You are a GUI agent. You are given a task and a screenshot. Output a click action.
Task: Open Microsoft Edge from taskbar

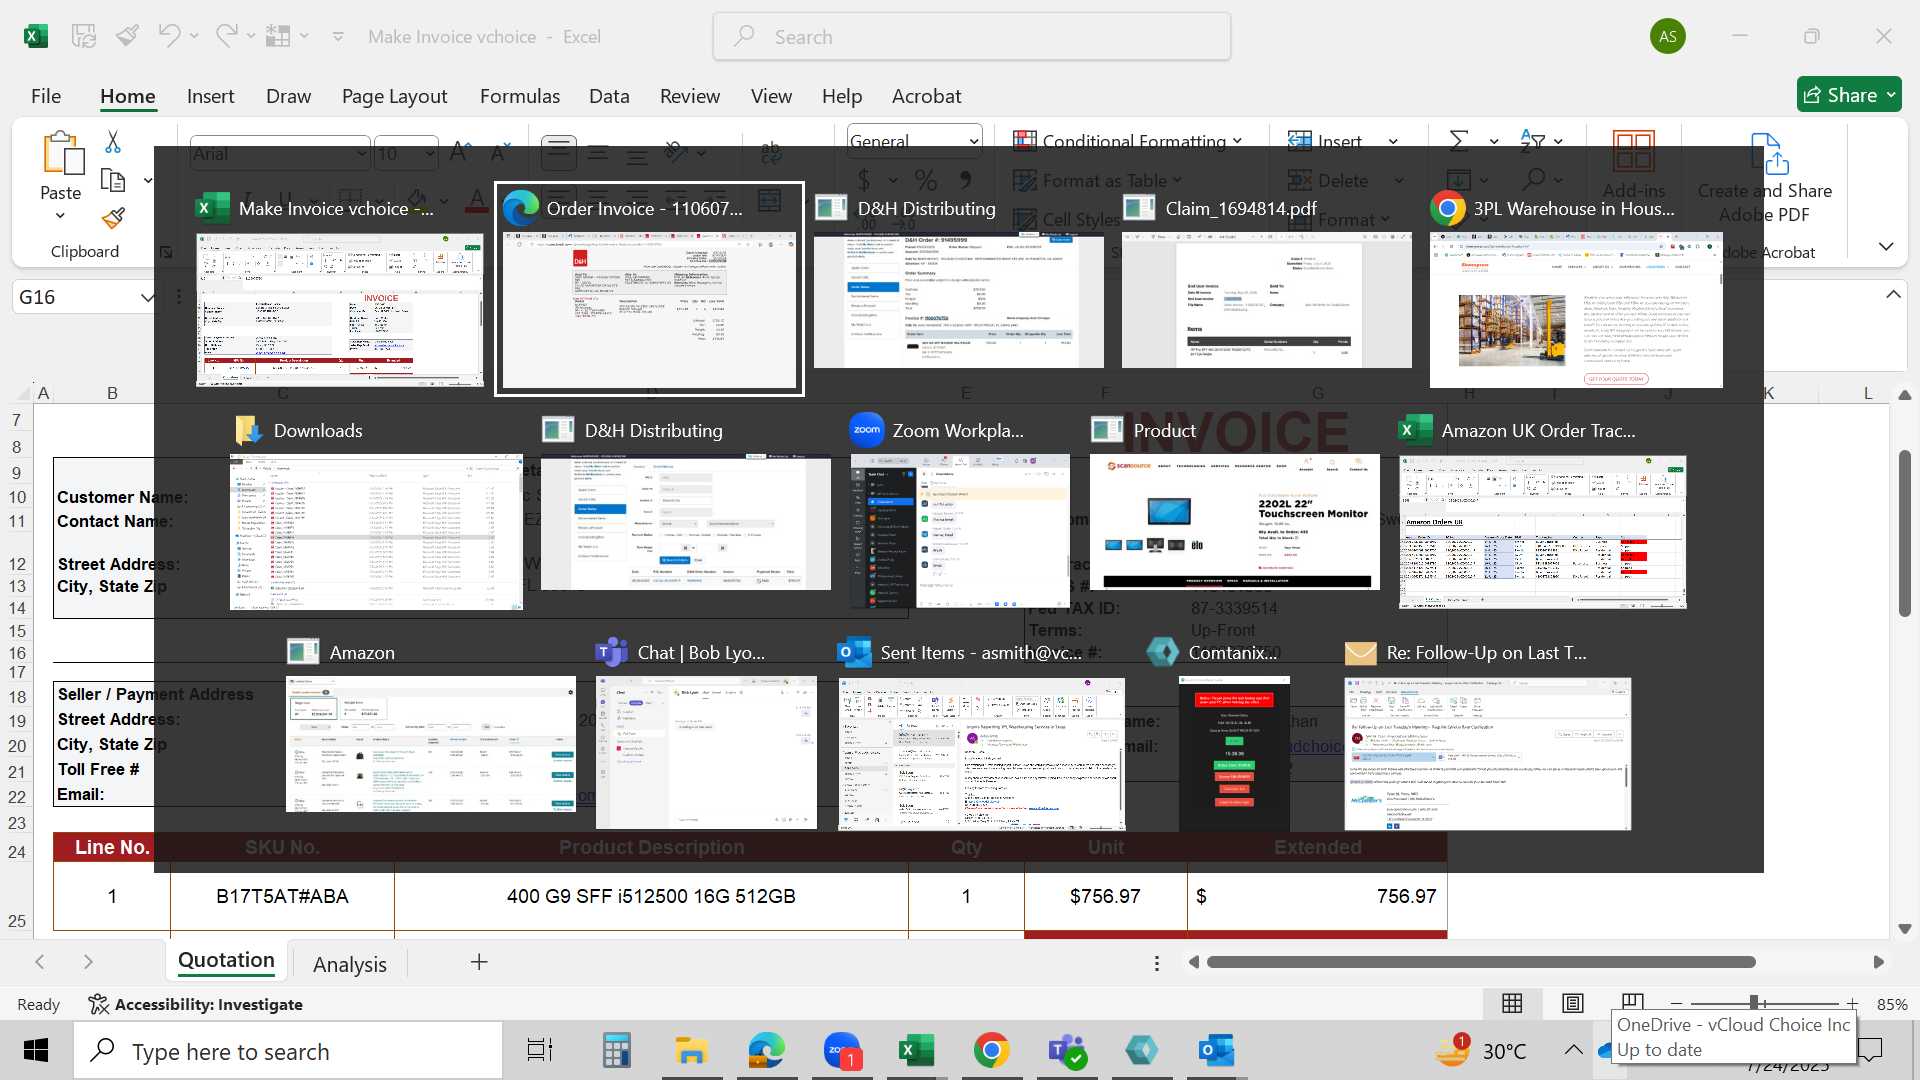click(x=767, y=1051)
